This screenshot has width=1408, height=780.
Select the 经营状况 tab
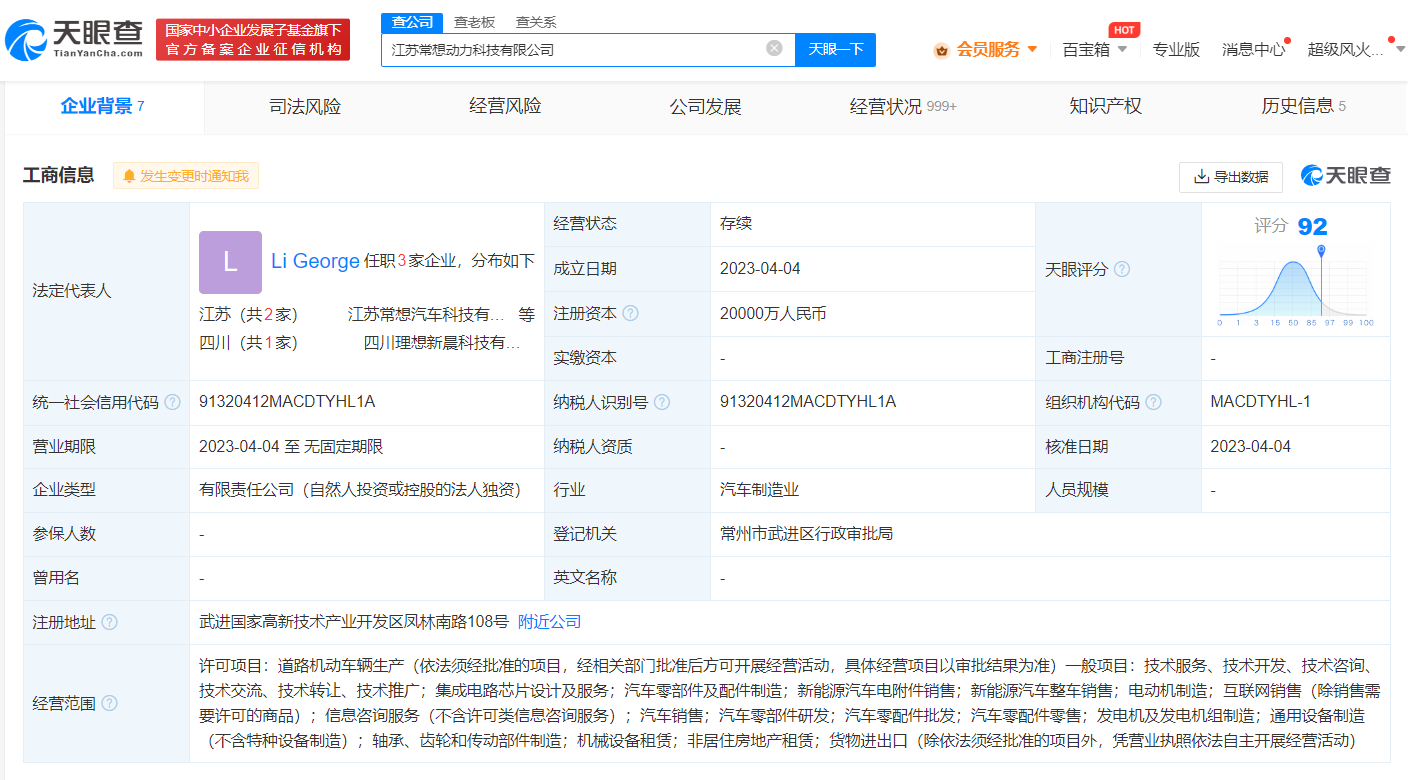903,106
